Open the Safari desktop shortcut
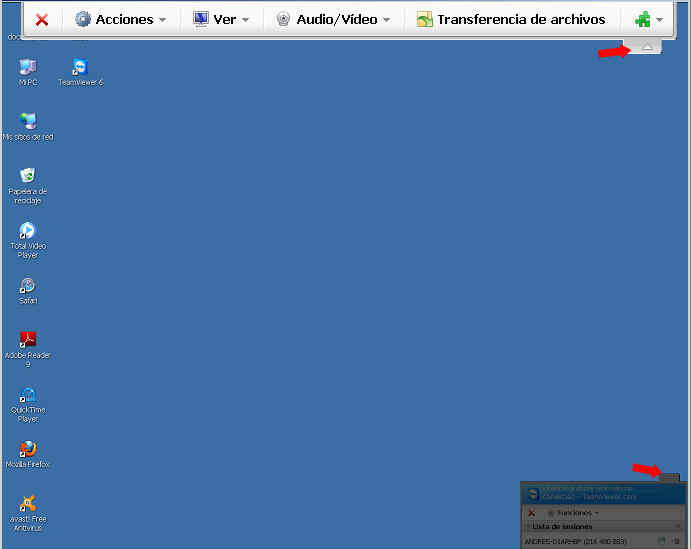Screen dimensions: 691x549 pyautogui.click(x=28, y=286)
